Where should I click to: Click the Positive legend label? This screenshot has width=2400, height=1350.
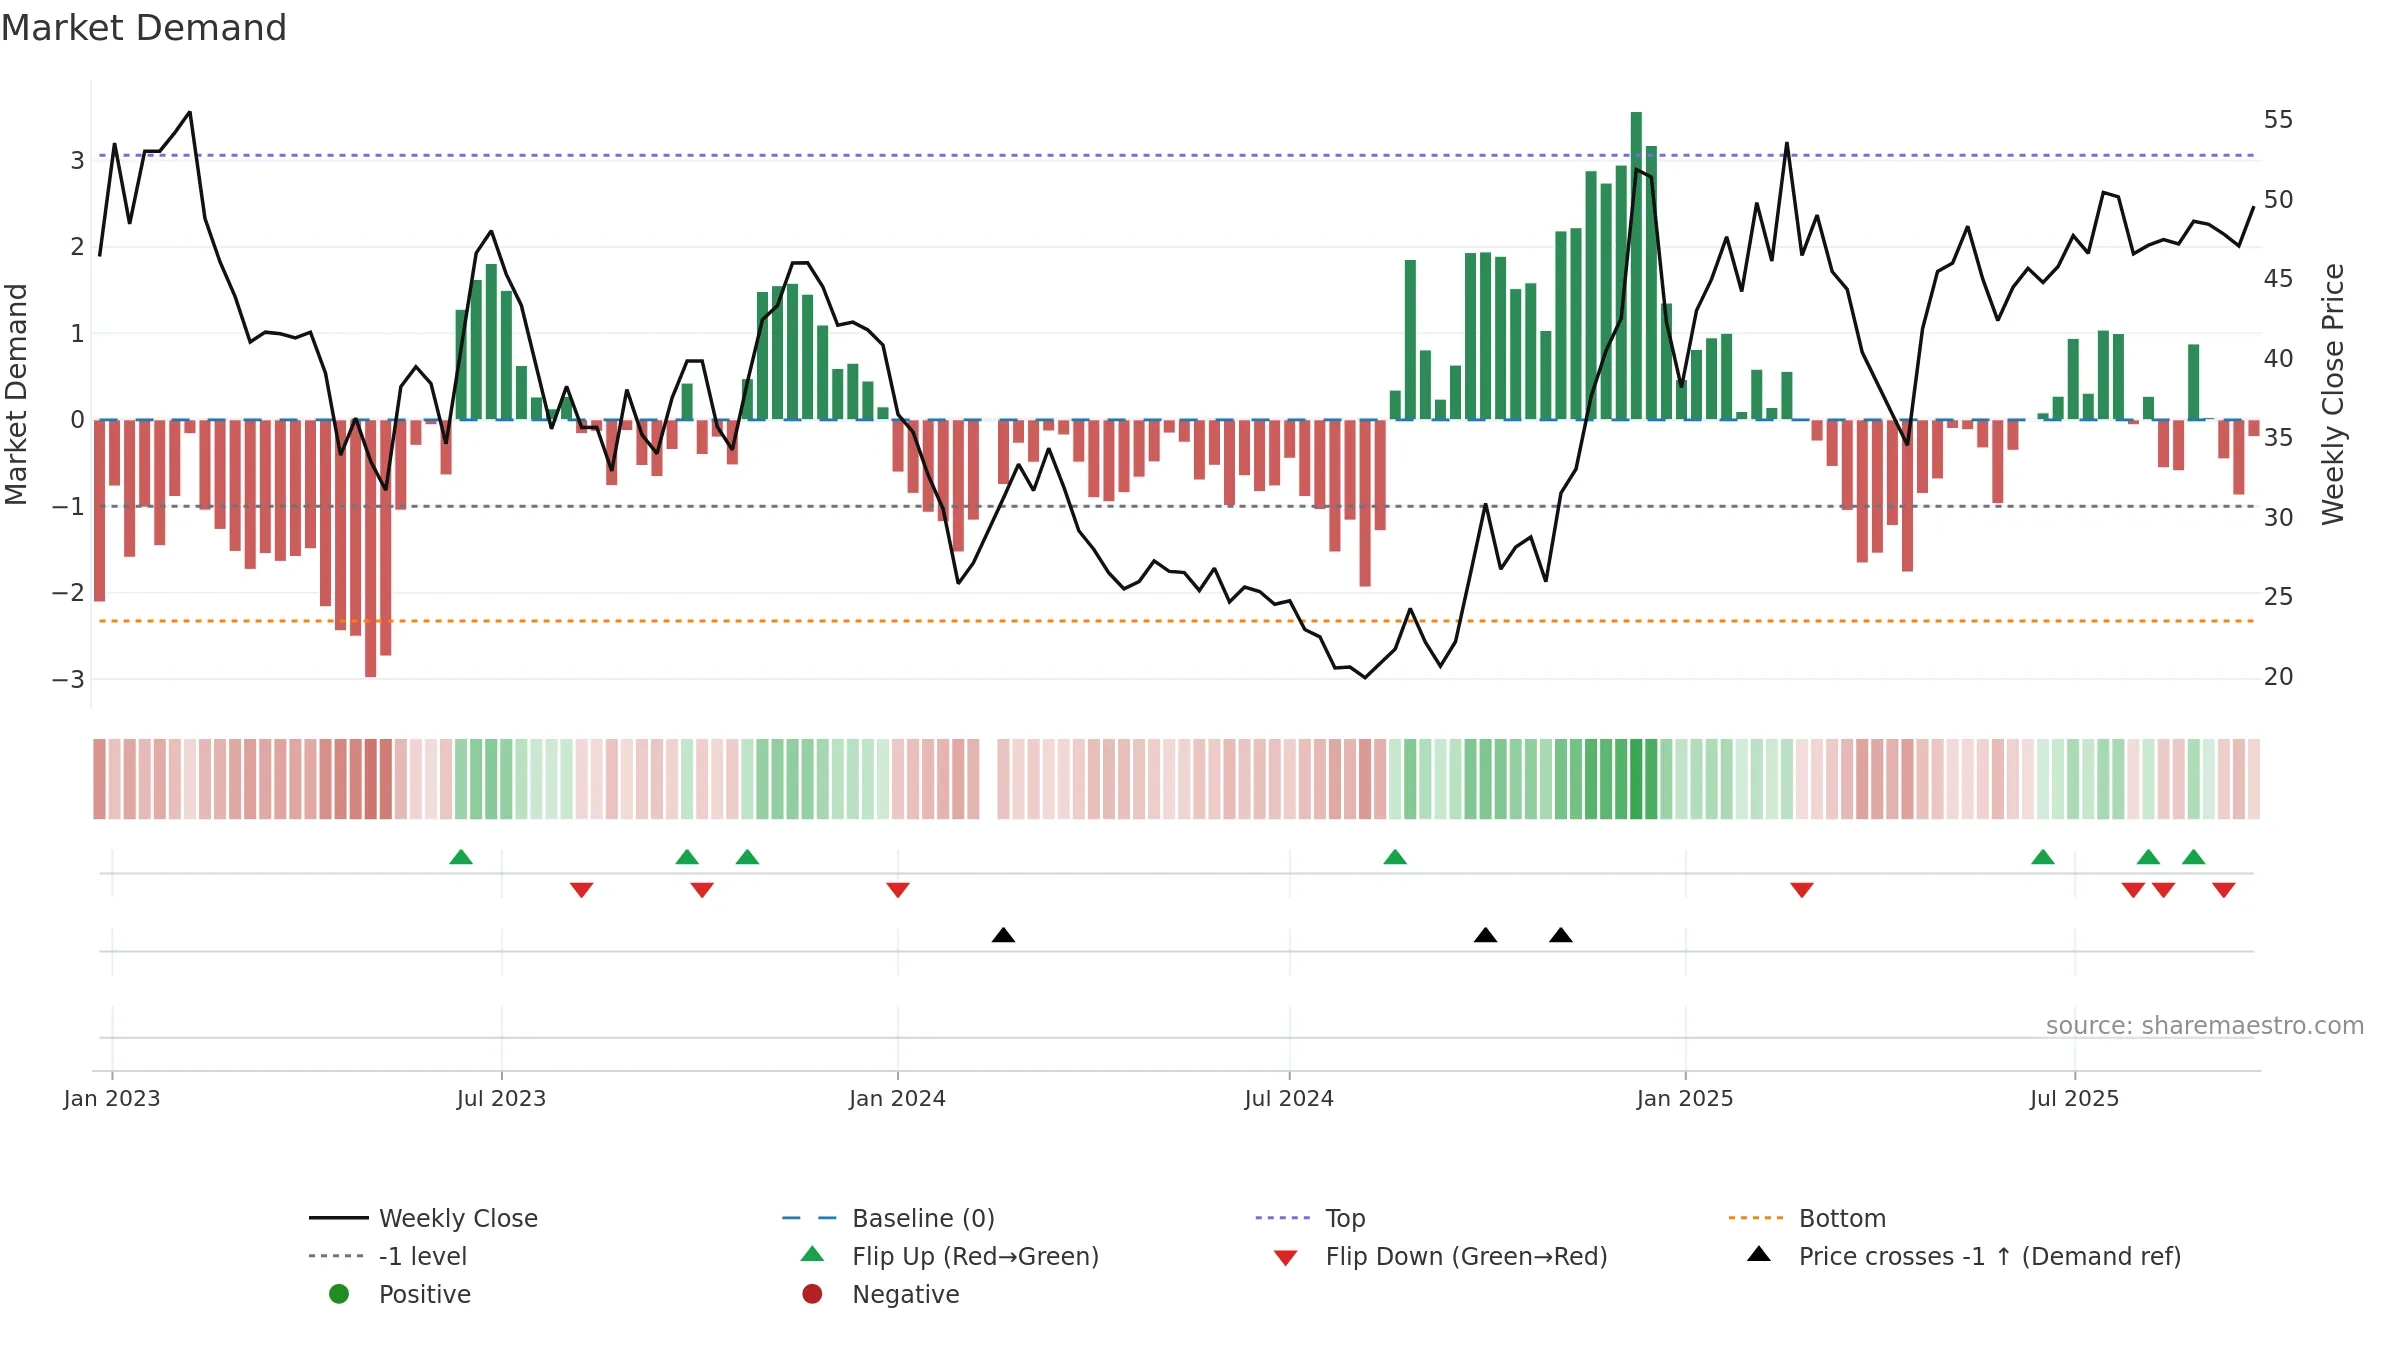[424, 1294]
